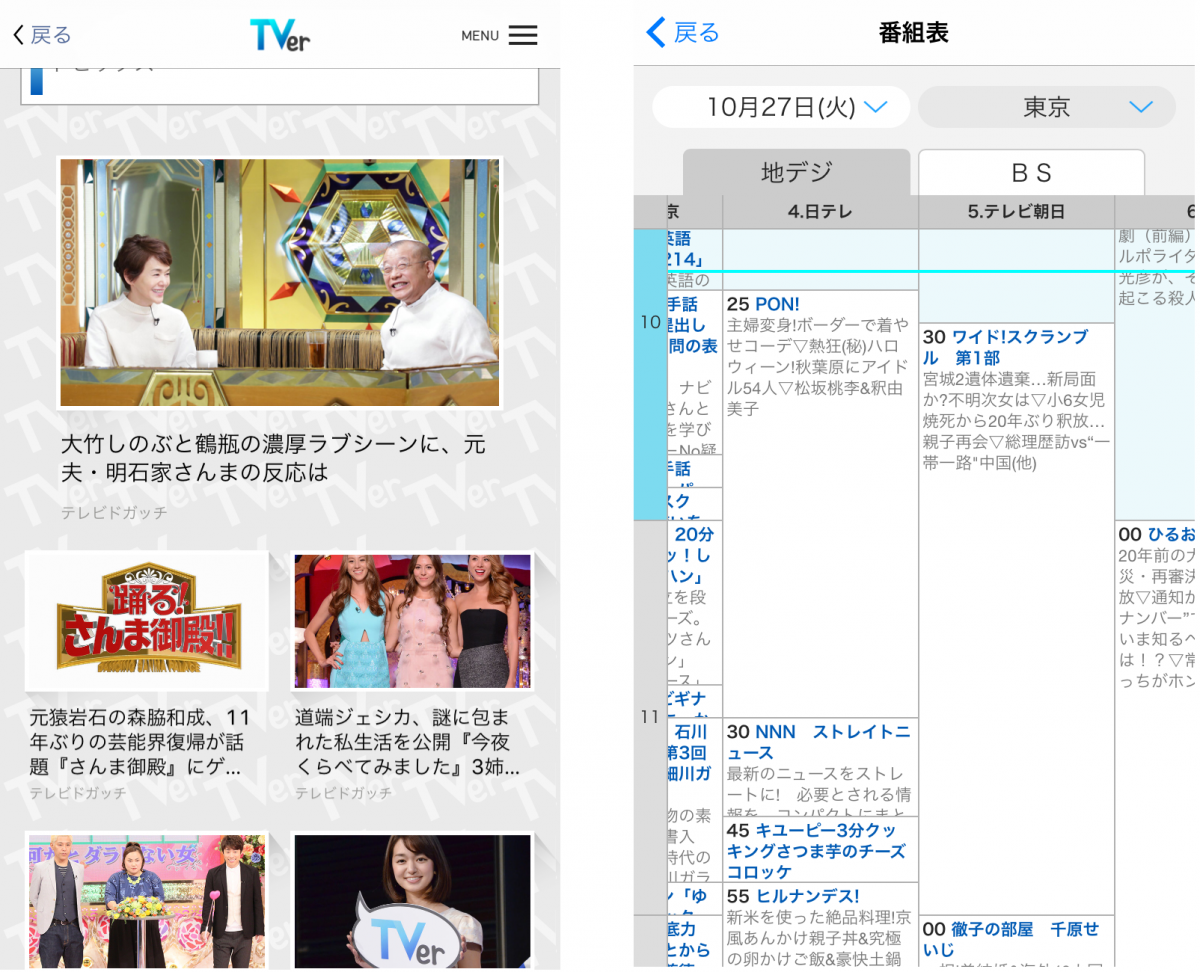Read article 大竹しのぶと鶴瓶の濃厚ラブシーン headline
1200x972 pixels.
(x=274, y=458)
